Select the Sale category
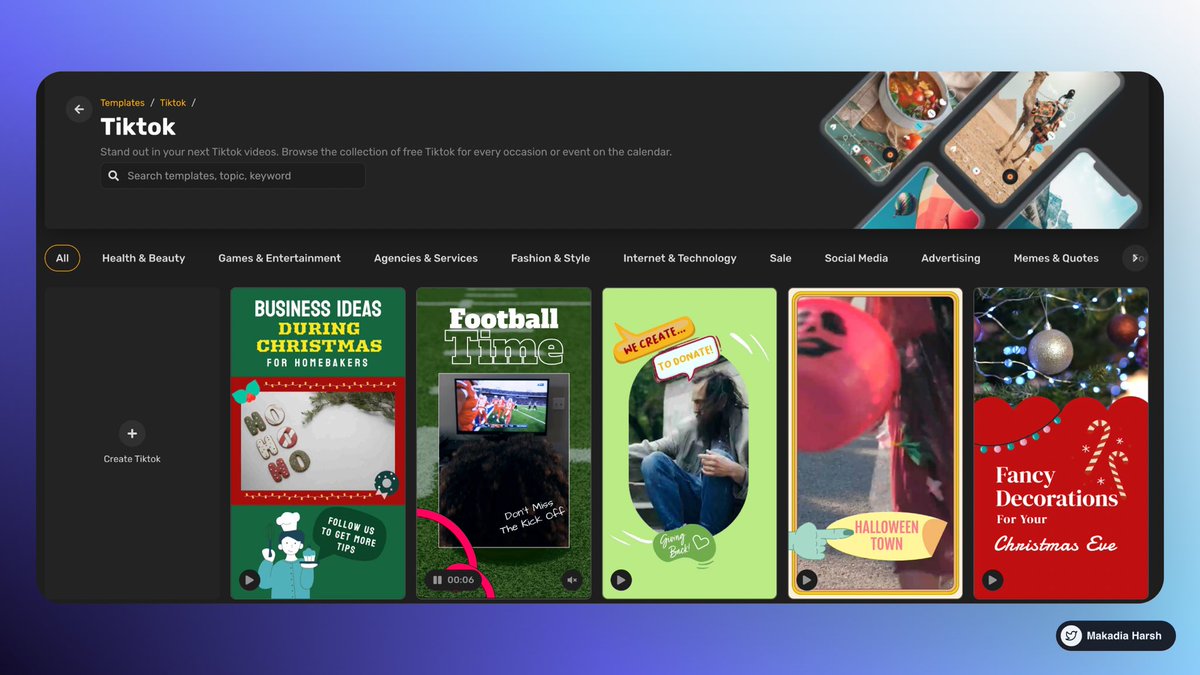1200x675 pixels. coord(781,258)
